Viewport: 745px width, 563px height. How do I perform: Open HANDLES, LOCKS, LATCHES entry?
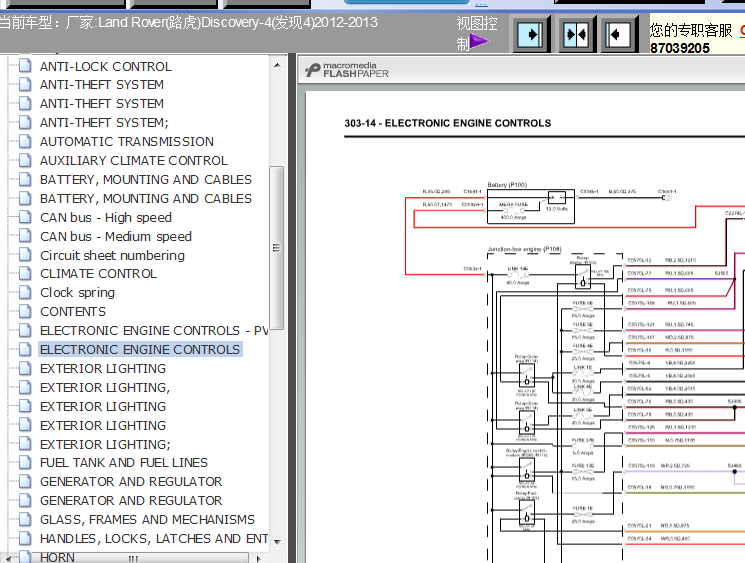point(154,539)
